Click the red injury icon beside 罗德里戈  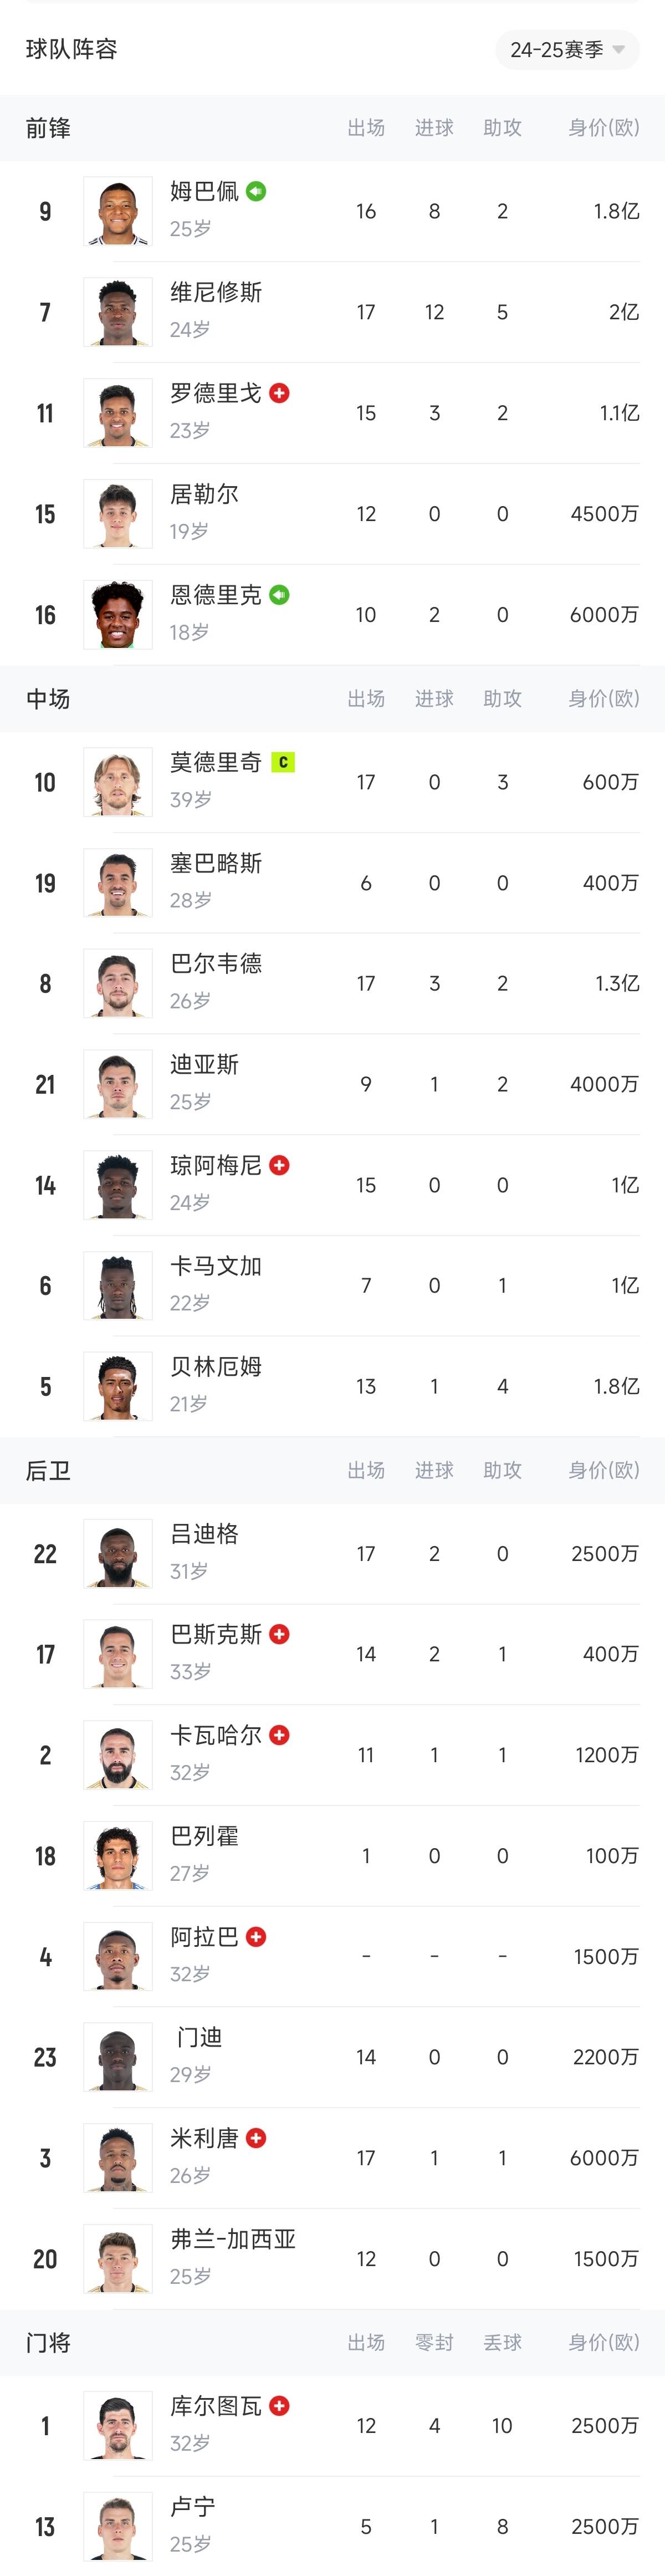tap(280, 393)
